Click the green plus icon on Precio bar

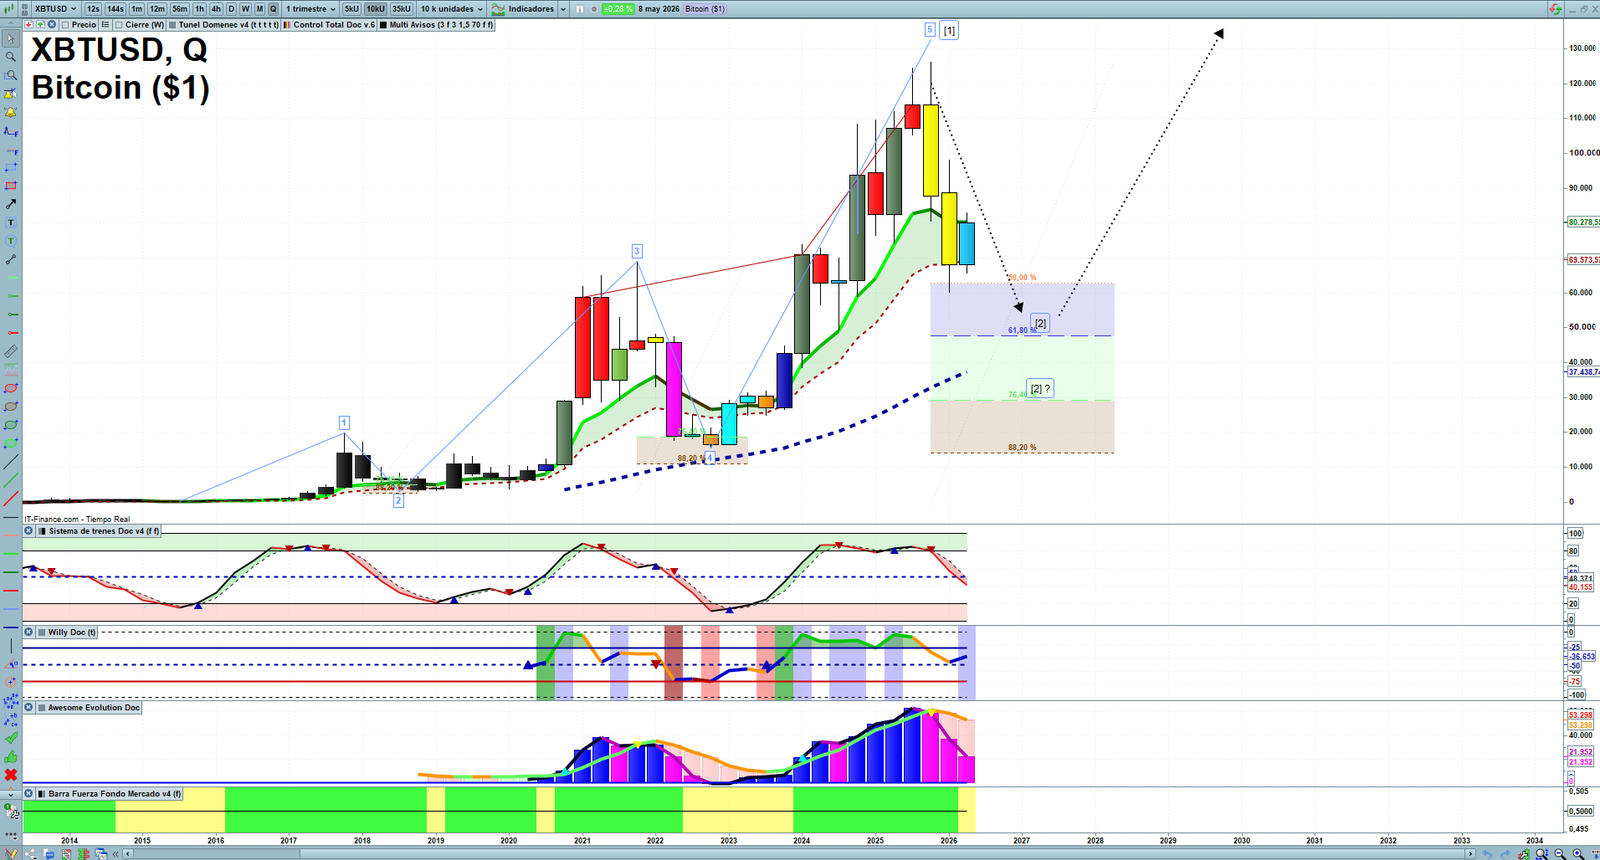pos(40,25)
